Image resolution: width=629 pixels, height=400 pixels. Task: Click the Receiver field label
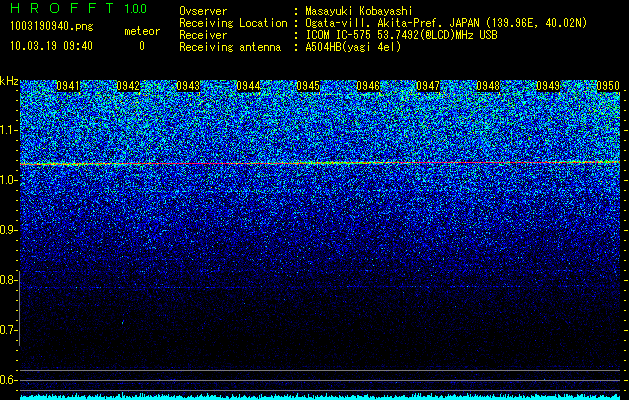point(203,35)
